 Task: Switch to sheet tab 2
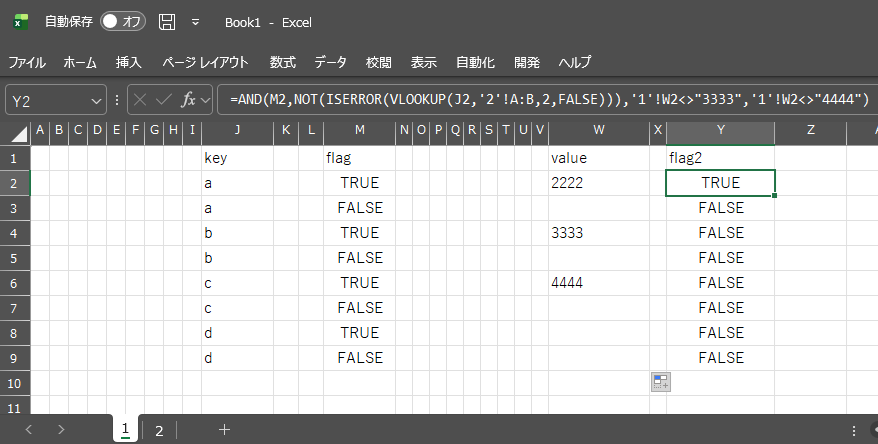coord(159,430)
